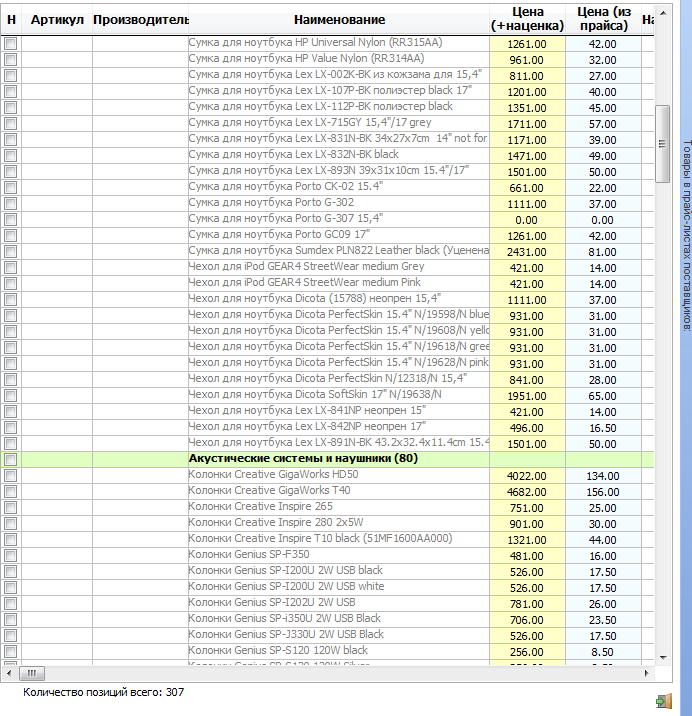The height and width of the screenshot is (716, 692).
Task: Sort by Цена (+наценка) column header
Action: [528, 20]
